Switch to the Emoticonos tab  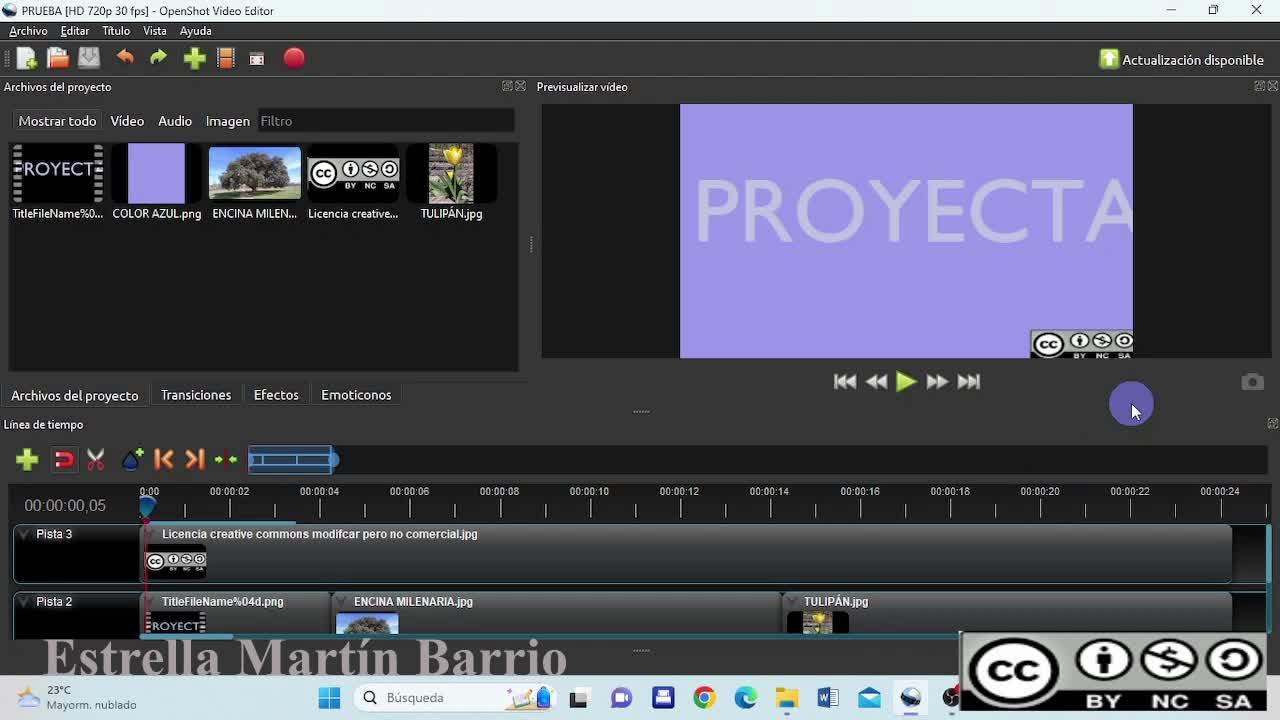(356, 395)
